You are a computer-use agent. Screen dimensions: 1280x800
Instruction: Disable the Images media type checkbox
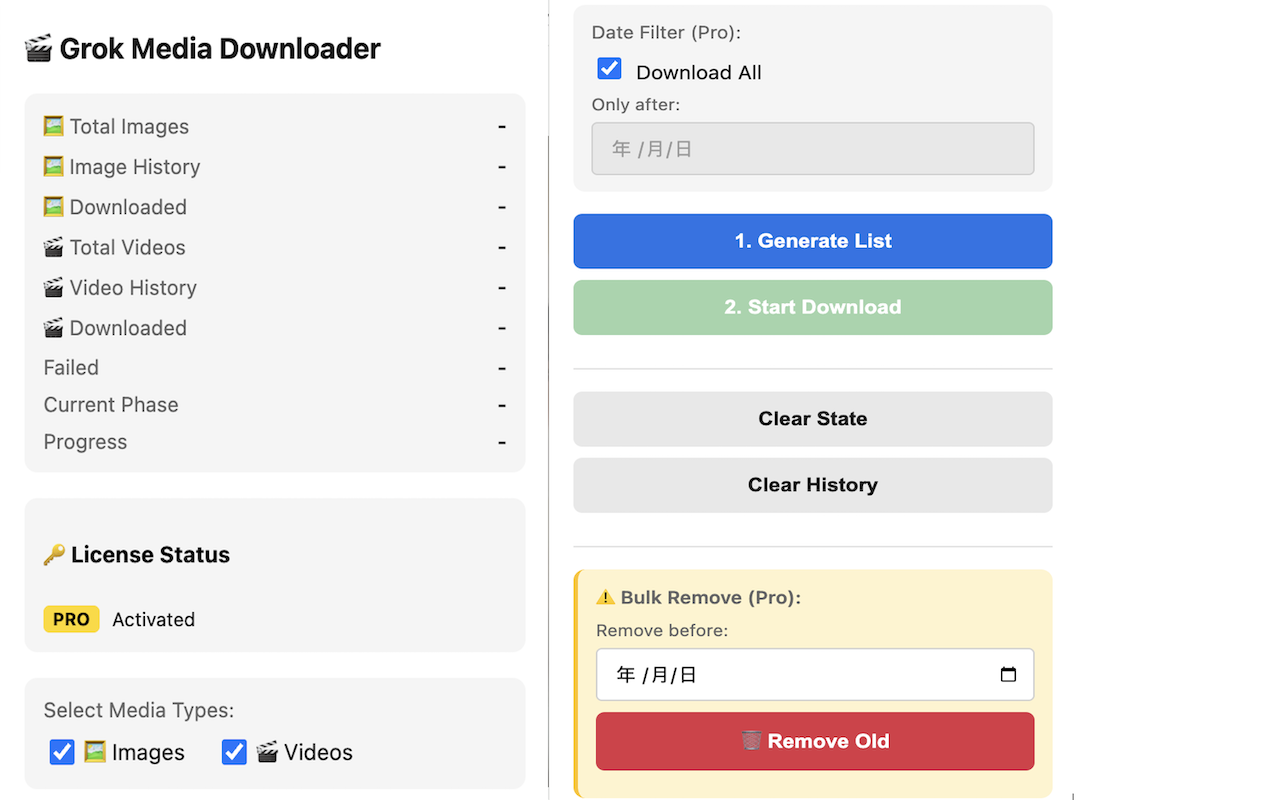point(61,752)
